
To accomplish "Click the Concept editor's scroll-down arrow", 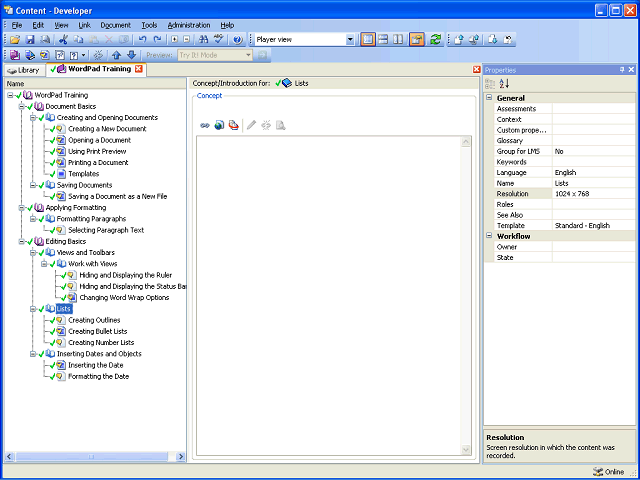I will tap(466, 450).
